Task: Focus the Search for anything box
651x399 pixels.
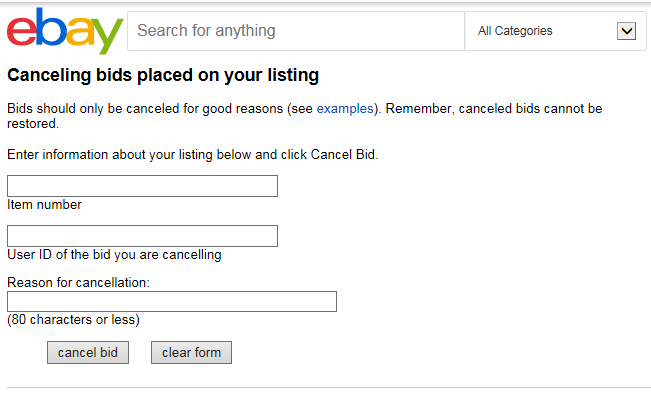Action: tap(296, 31)
